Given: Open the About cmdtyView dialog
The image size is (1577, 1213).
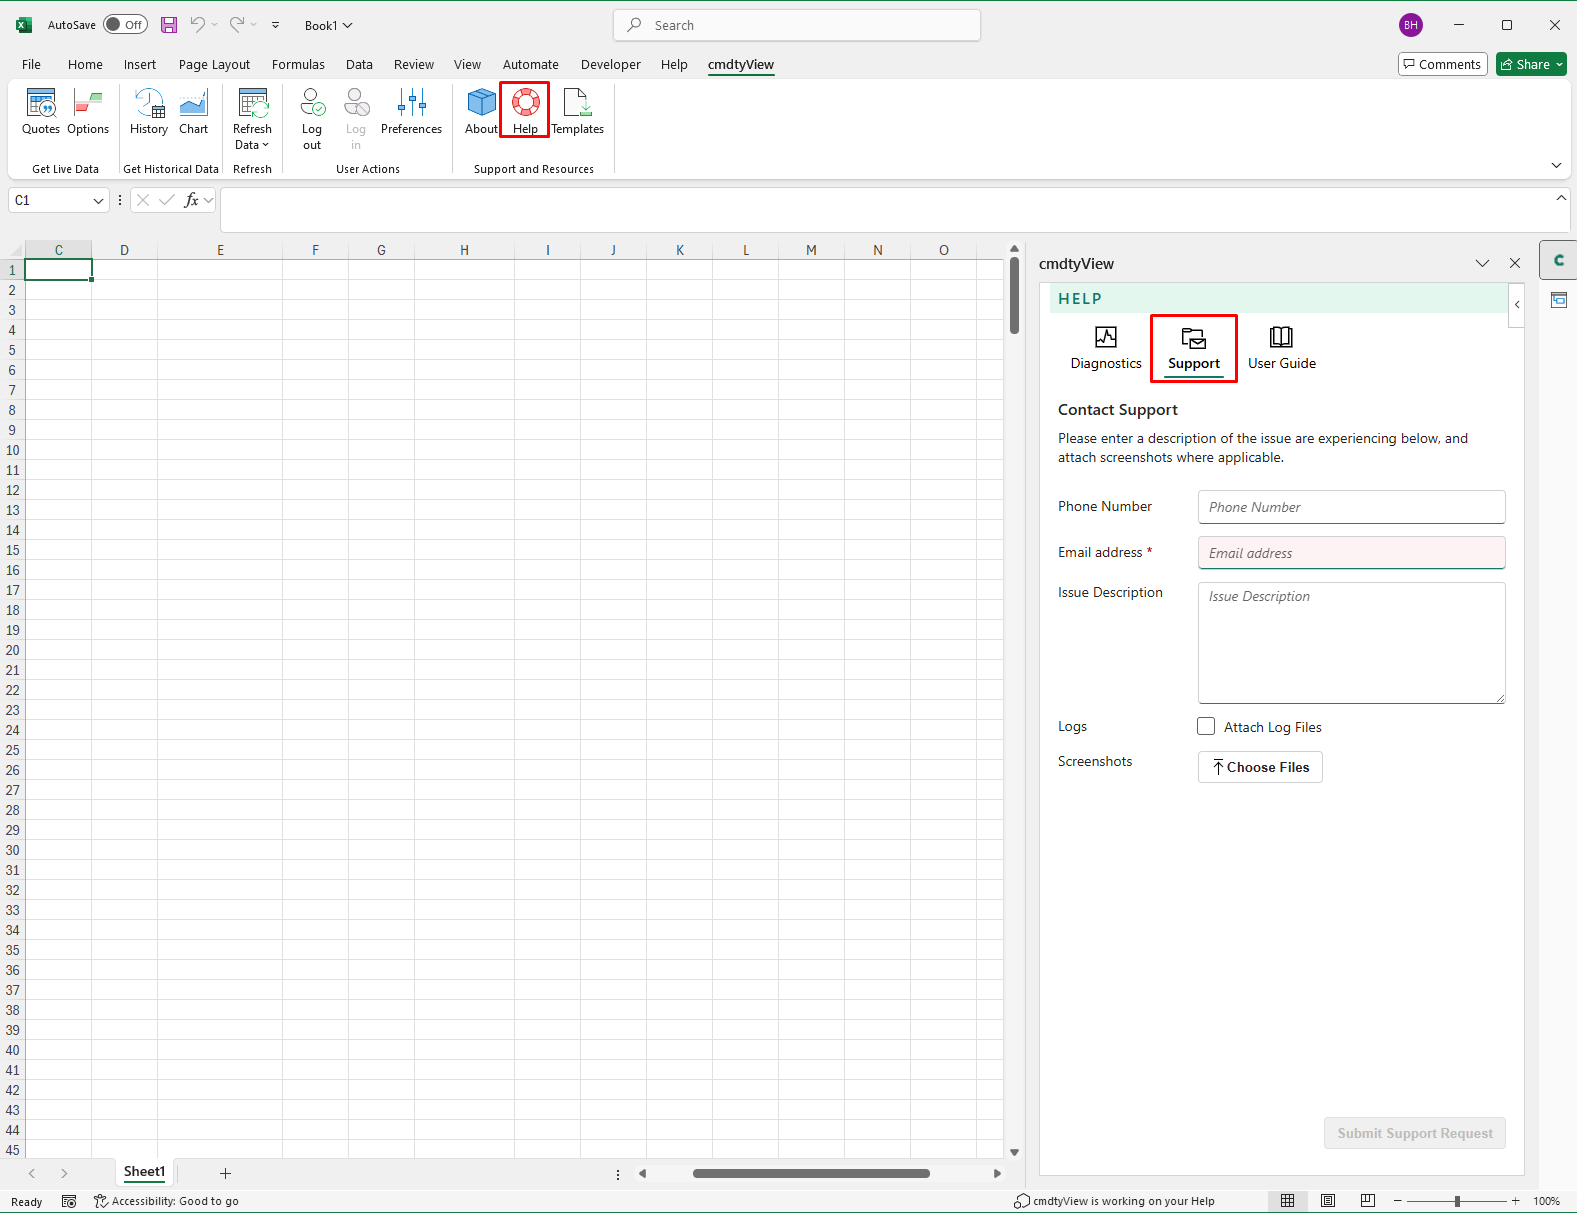Looking at the screenshot, I should click(481, 111).
